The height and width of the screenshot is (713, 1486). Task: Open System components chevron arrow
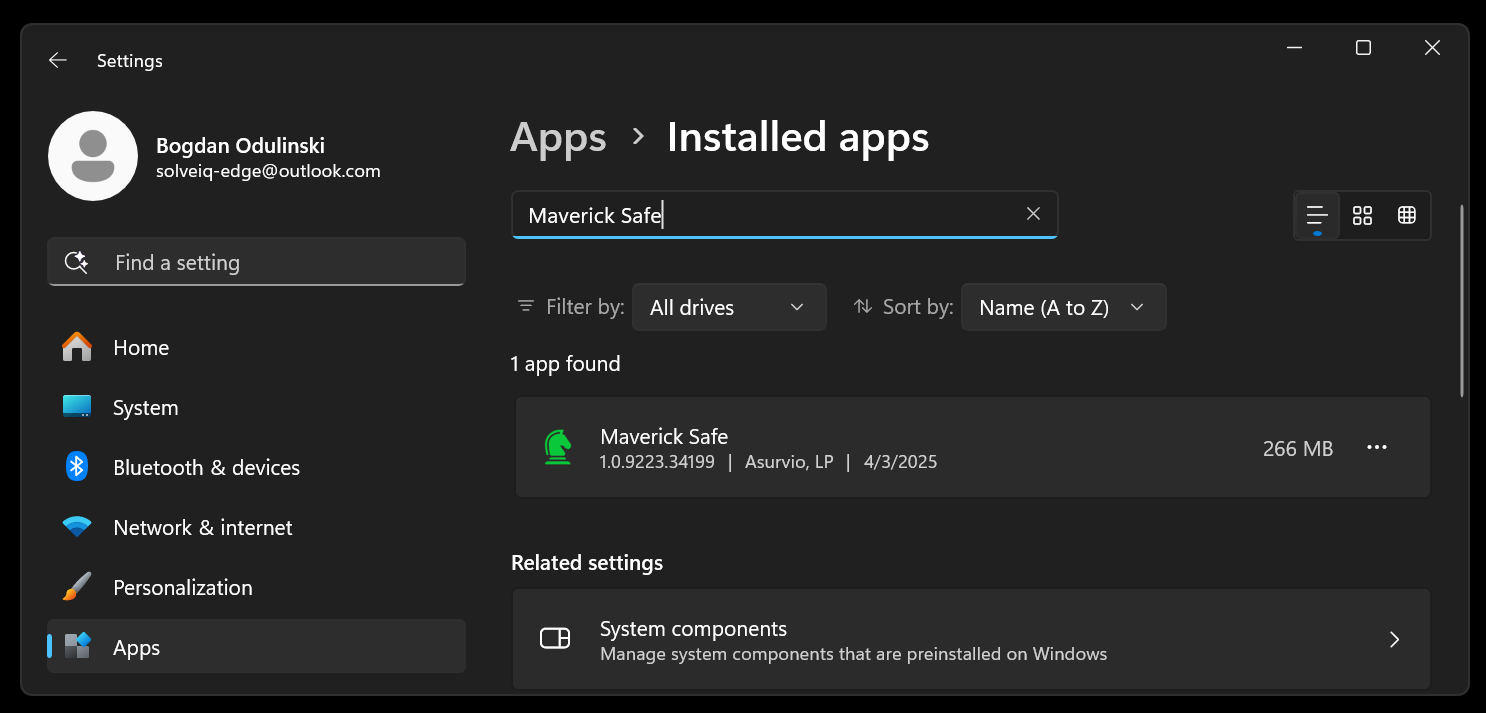pyautogui.click(x=1395, y=639)
